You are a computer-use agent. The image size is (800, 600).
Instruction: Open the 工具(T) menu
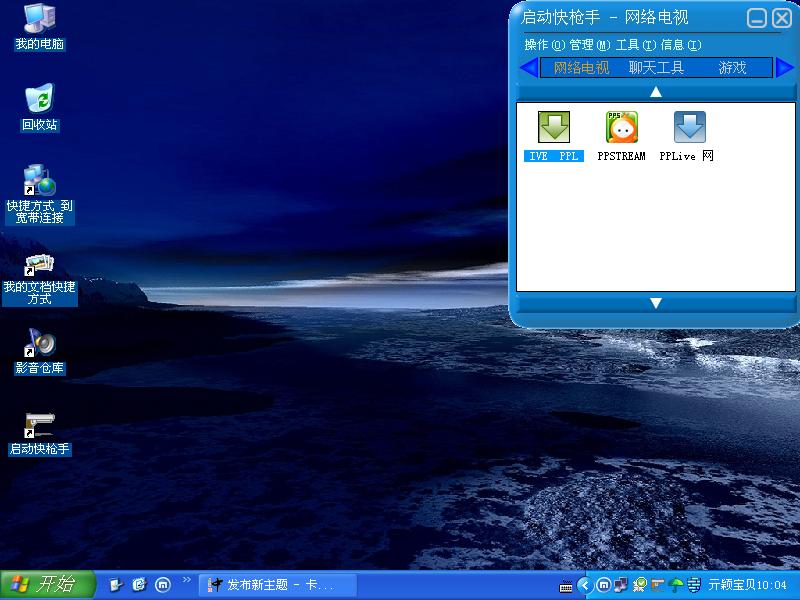click(636, 45)
